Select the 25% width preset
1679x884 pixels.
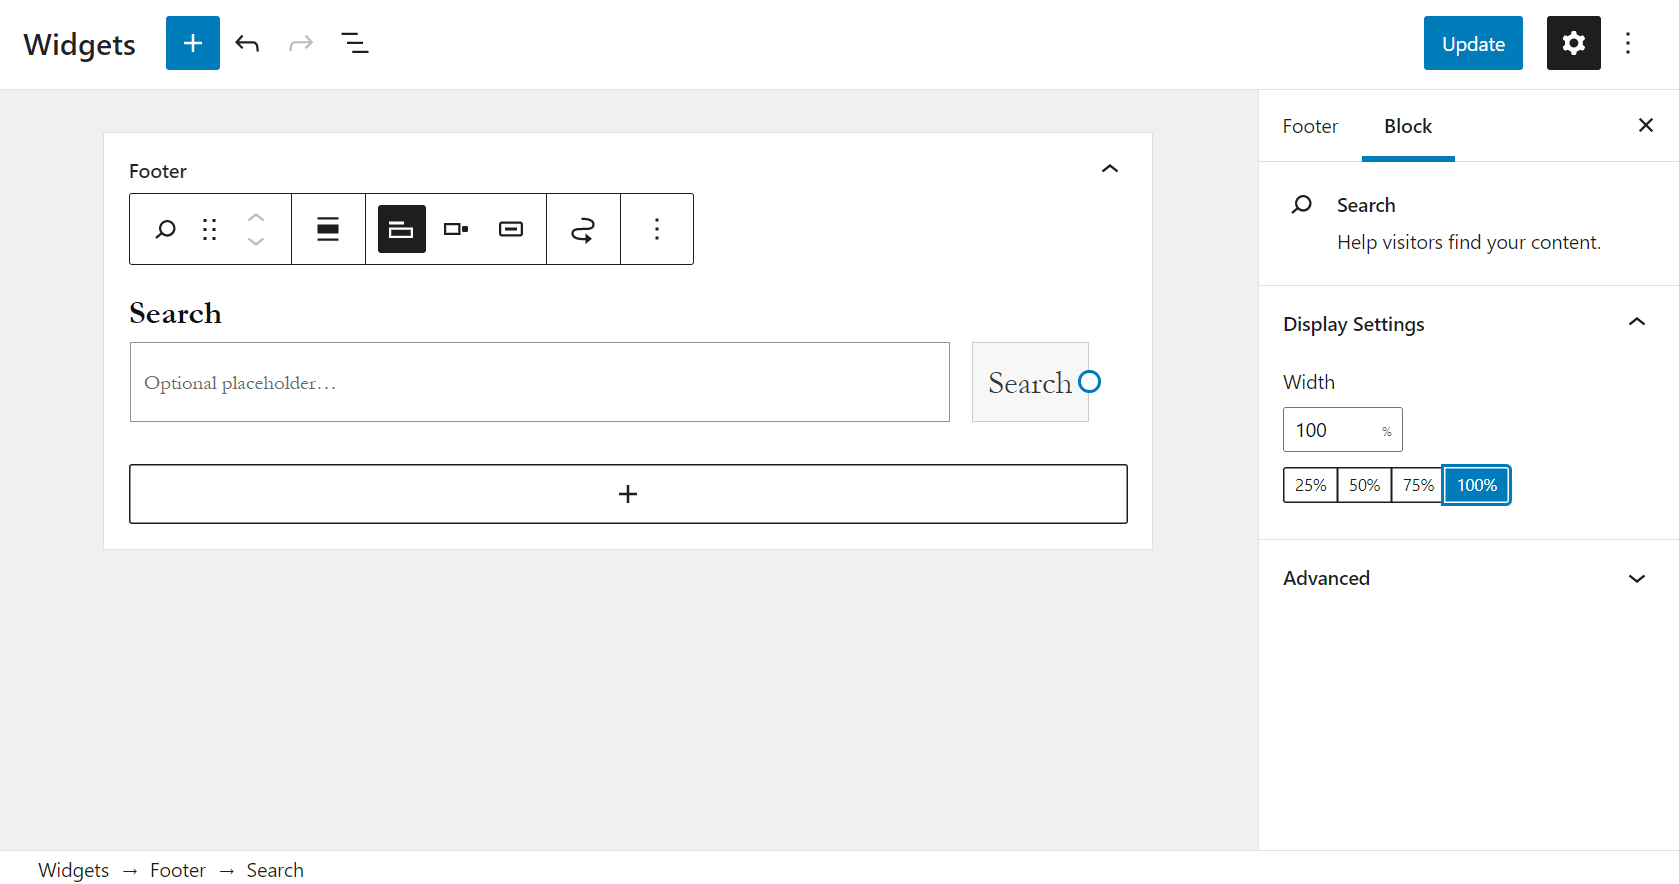point(1310,484)
